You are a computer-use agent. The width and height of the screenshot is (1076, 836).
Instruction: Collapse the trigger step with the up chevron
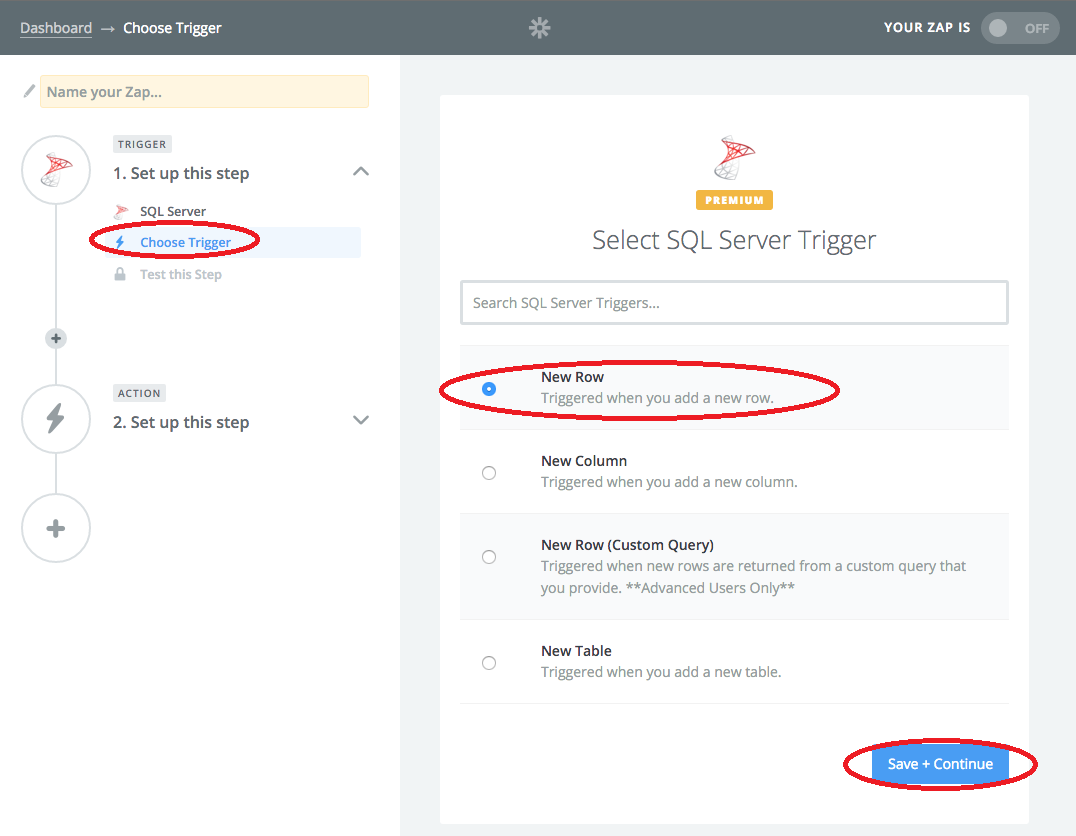pyautogui.click(x=361, y=172)
